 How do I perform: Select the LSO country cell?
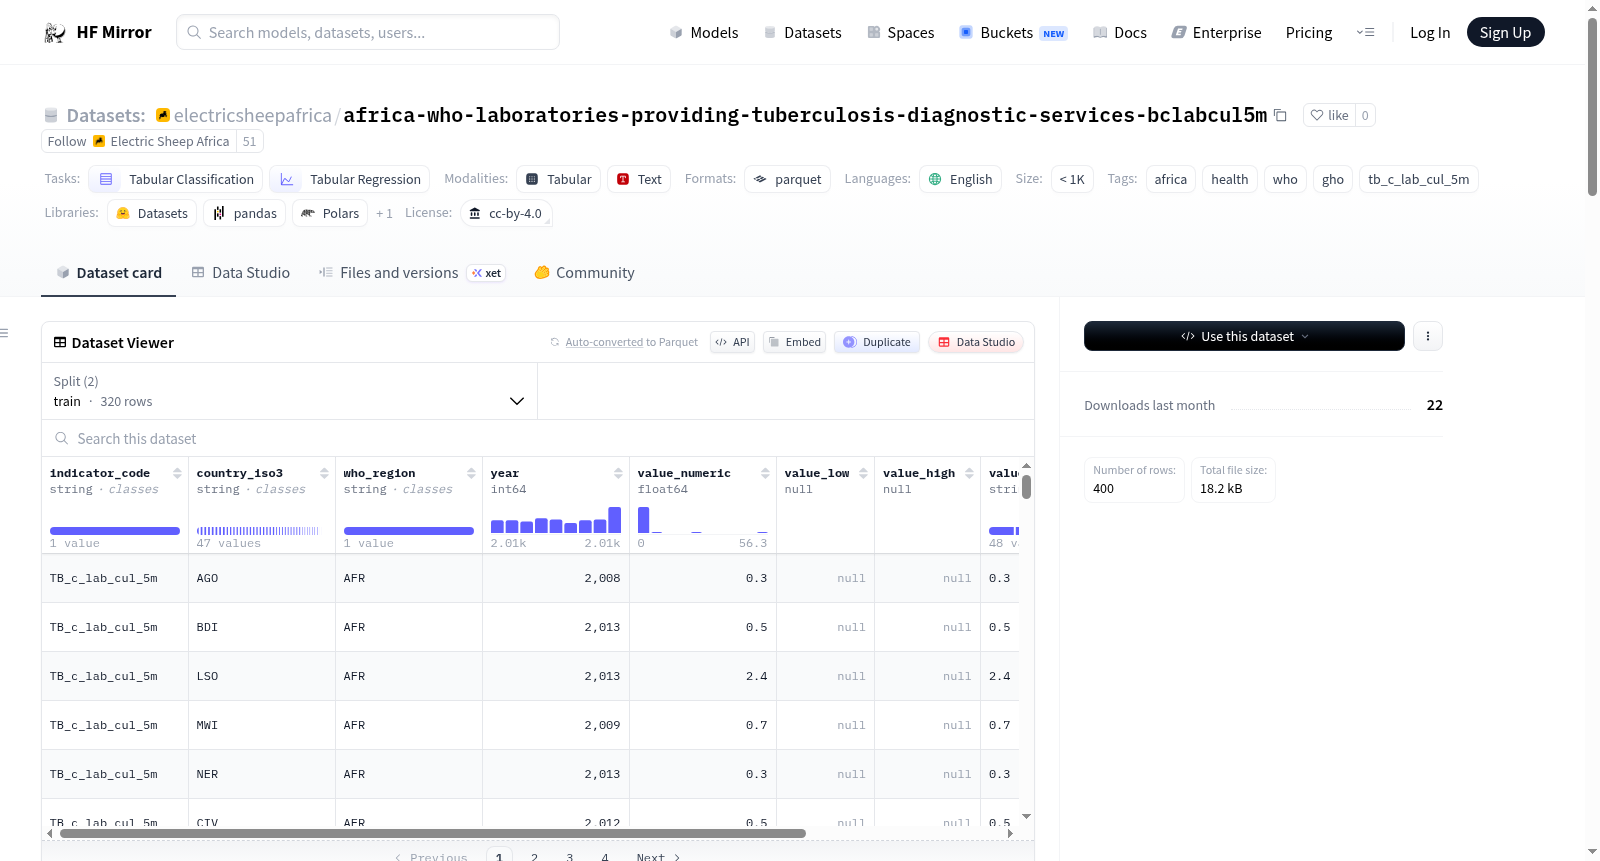[262, 676]
